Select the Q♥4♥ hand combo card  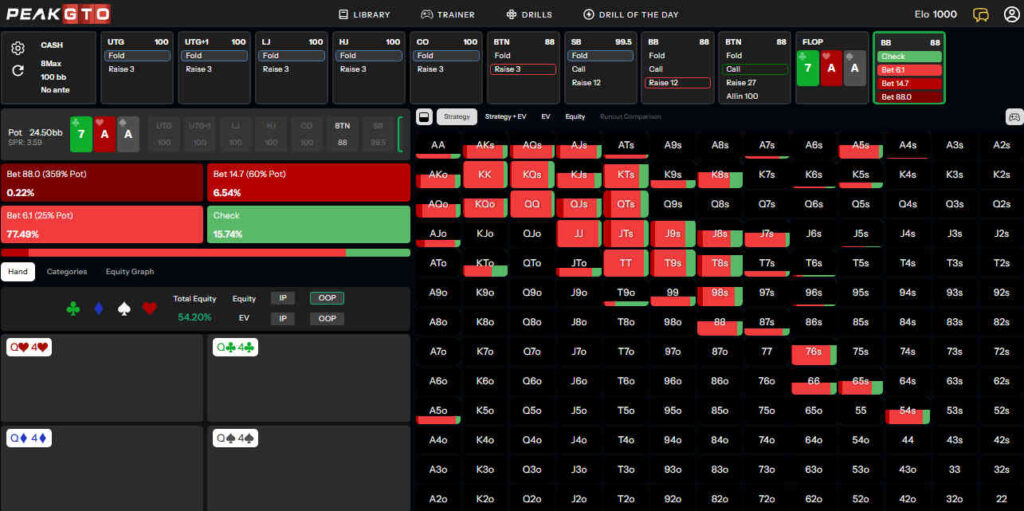[28, 348]
